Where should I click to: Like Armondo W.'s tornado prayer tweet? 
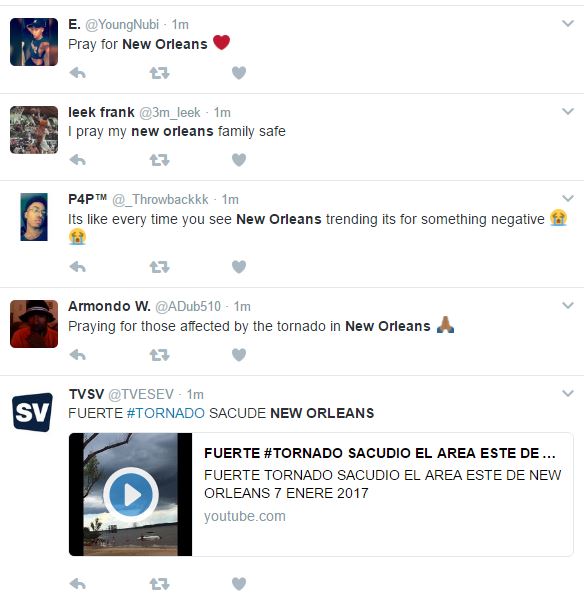tap(239, 355)
